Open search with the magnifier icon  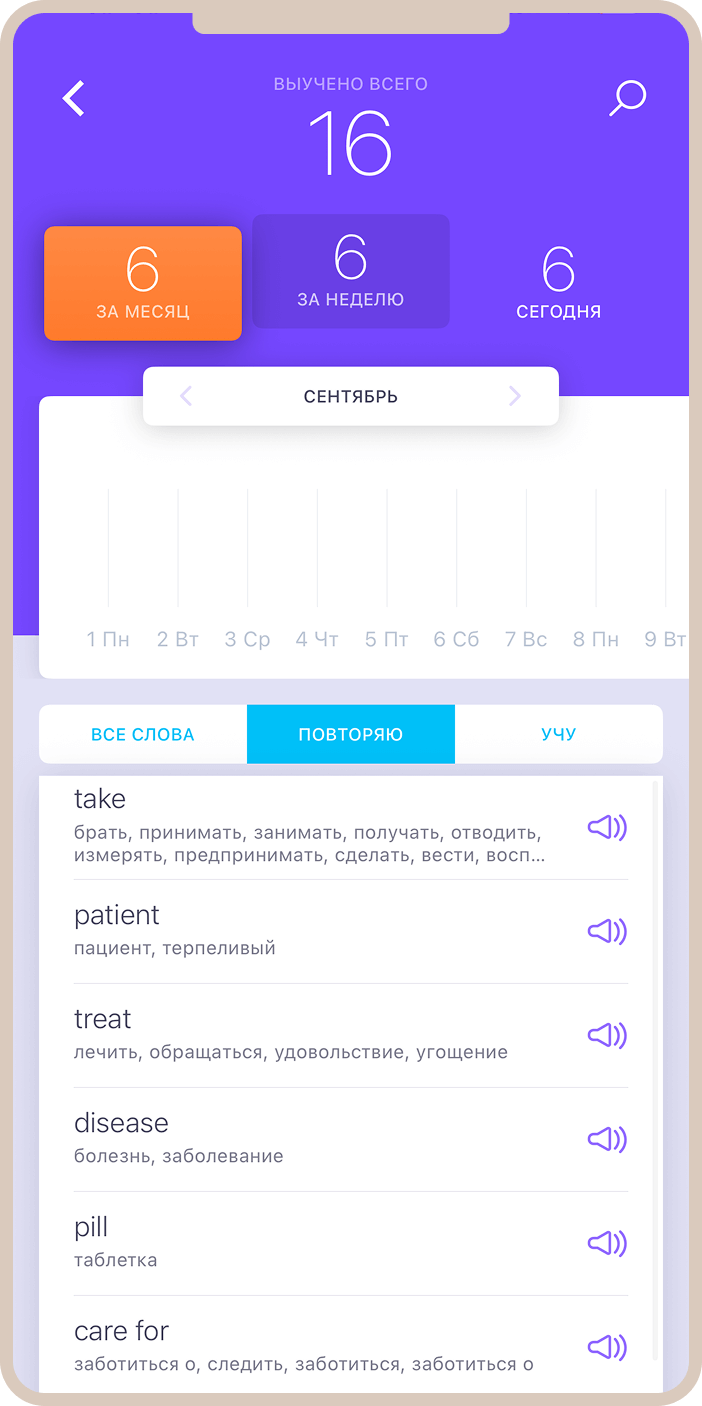[628, 99]
